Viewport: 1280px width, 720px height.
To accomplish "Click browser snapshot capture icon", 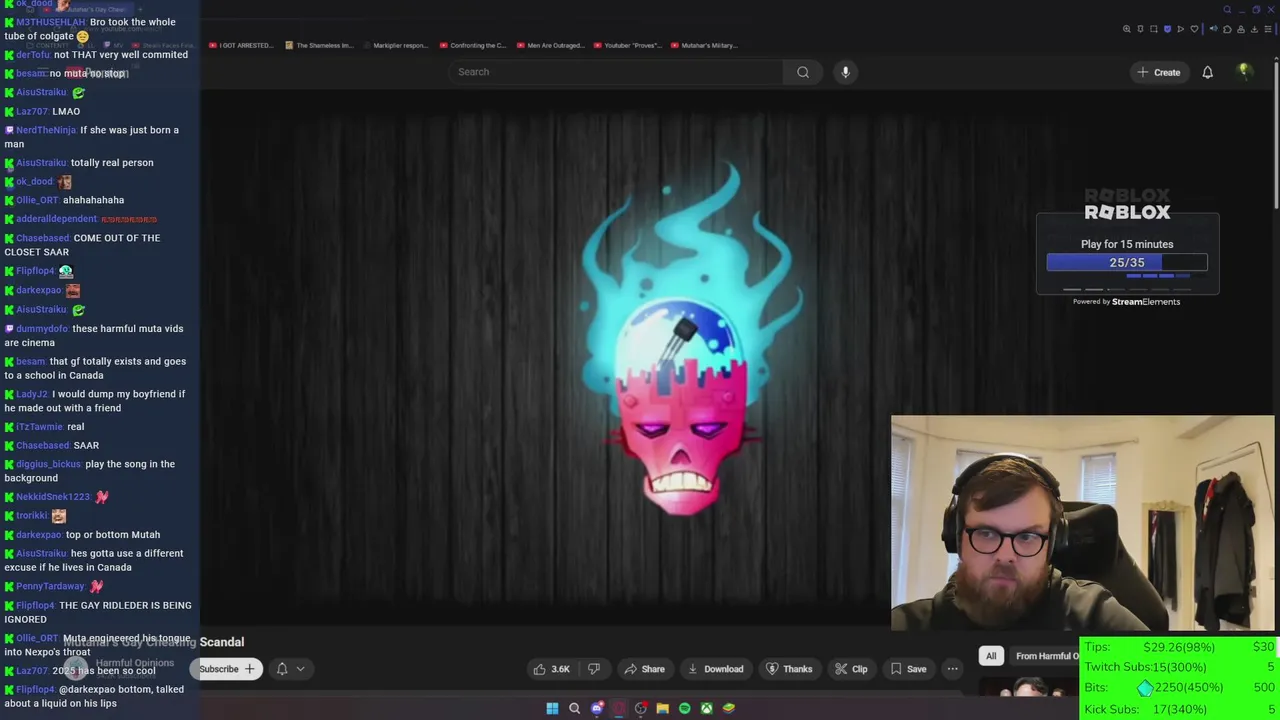I will point(1154,29).
